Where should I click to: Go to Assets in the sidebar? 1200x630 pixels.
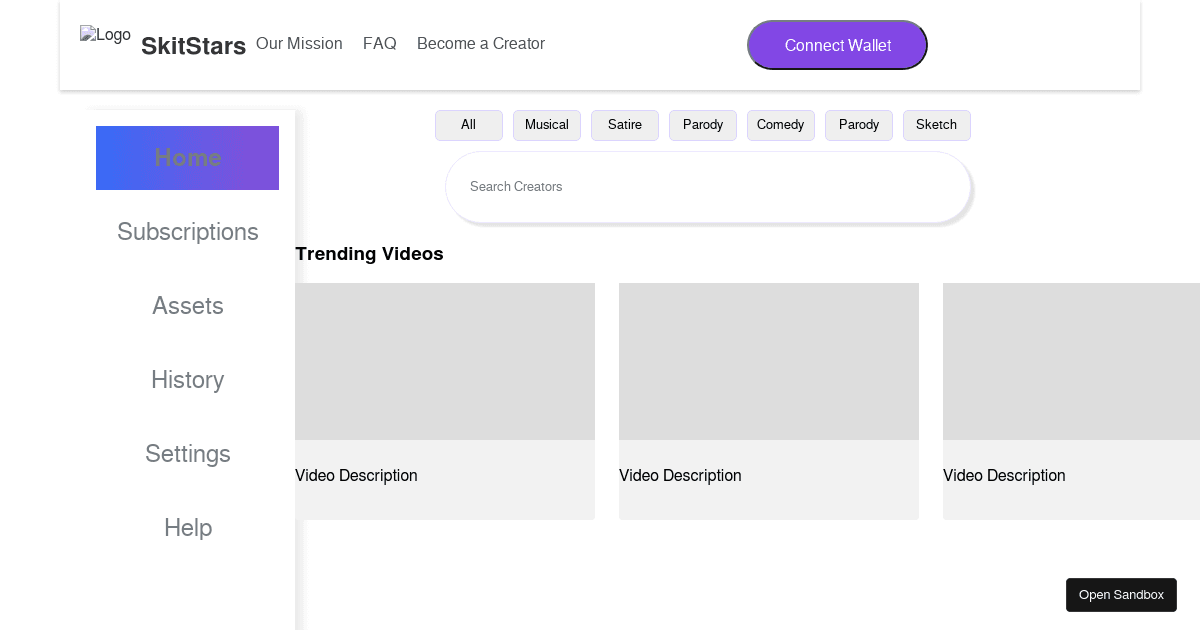(187, 306)
